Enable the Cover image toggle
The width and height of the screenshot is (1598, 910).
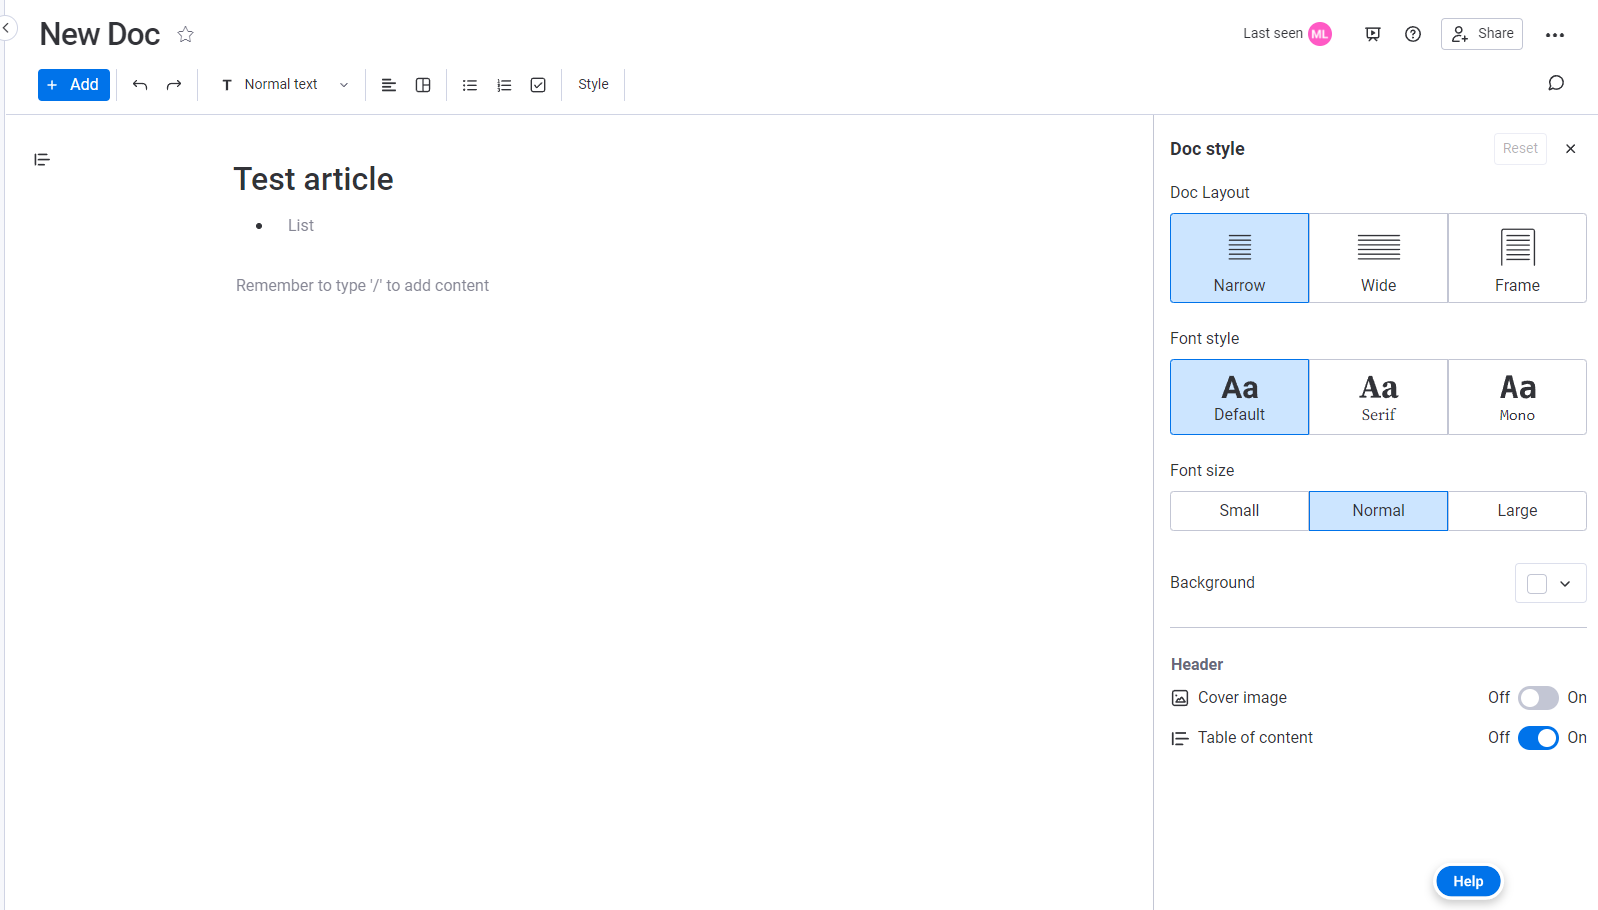[x=1537, y=698]
